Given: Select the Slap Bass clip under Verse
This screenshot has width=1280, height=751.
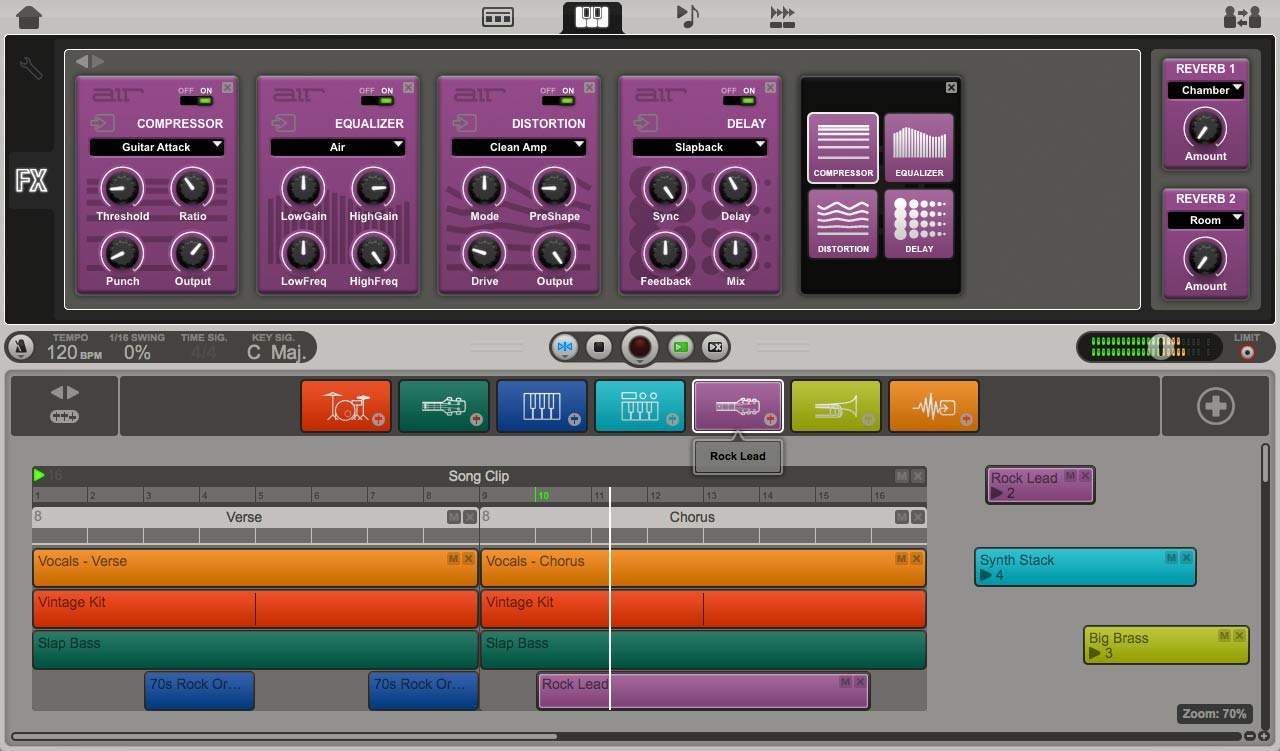Looking at the screenshot, I should pyautogui.click(x=255, y=650).
